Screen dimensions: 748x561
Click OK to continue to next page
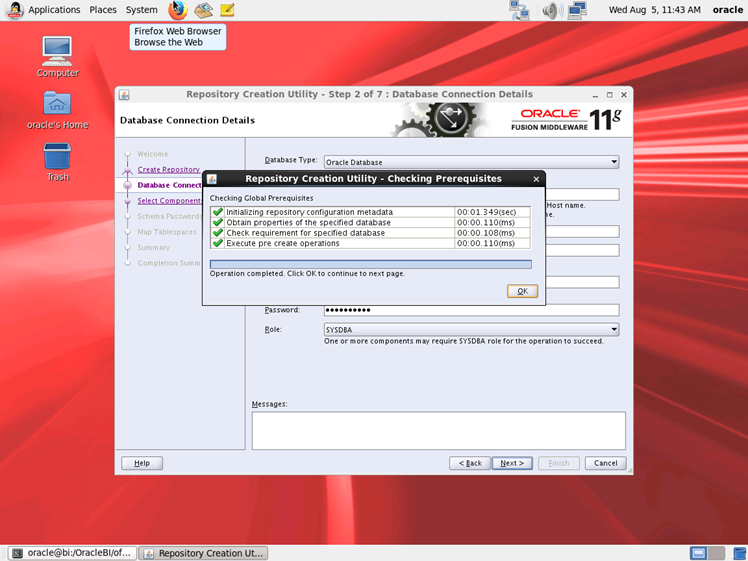pos(522,291)
